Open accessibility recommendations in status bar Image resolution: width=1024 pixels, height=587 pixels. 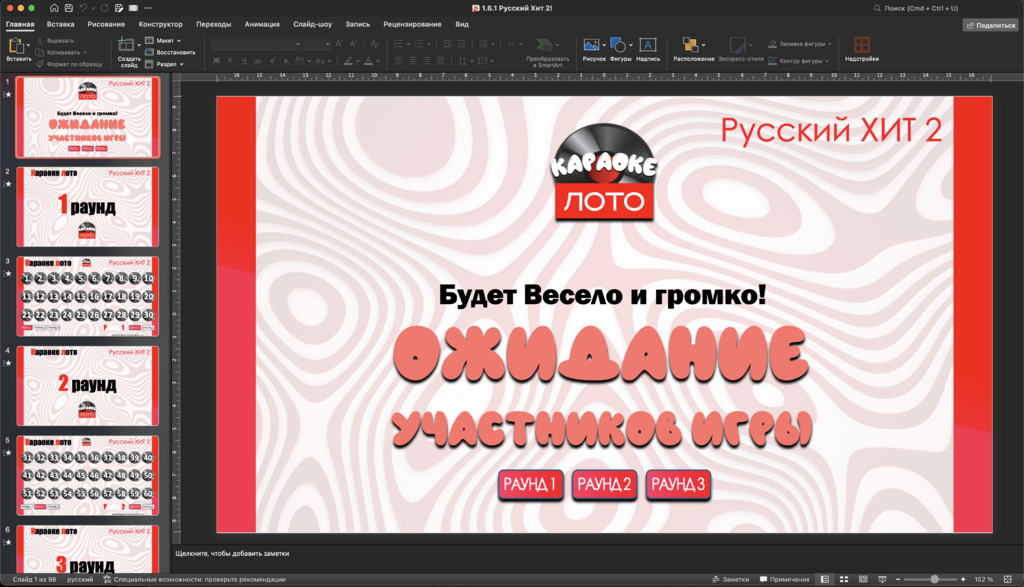(194, 579)
